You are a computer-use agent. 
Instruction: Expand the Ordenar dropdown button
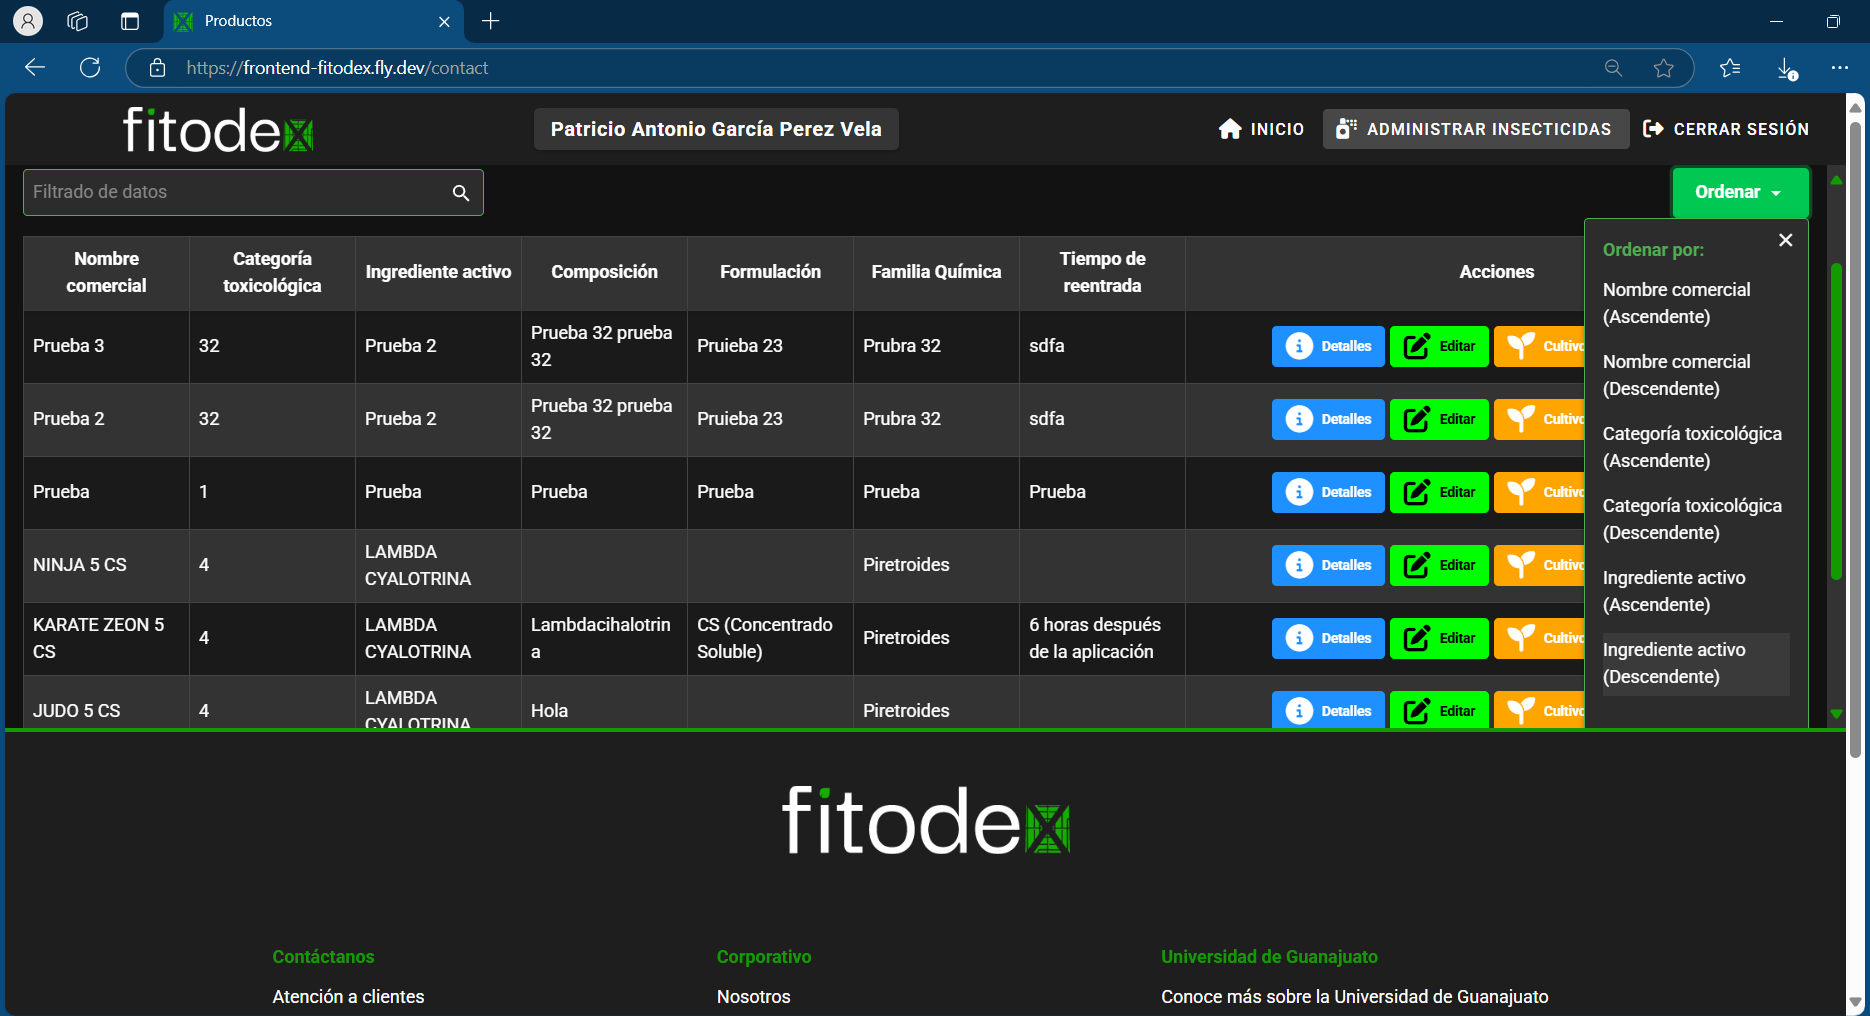click(x=1740, y=192)
